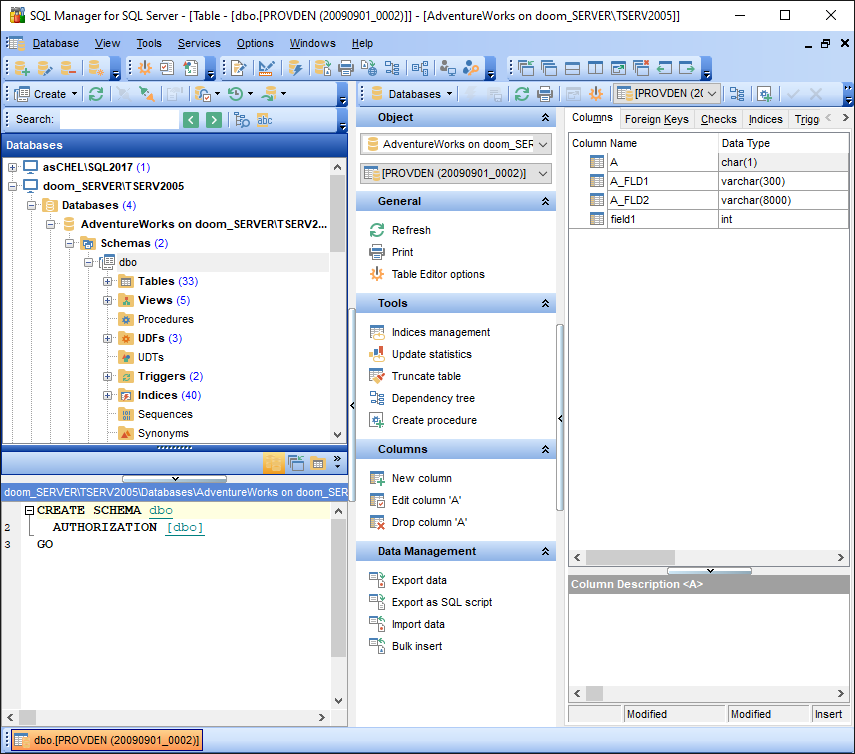
Task: Click the Export data link
Action: (x=419, y=580)
